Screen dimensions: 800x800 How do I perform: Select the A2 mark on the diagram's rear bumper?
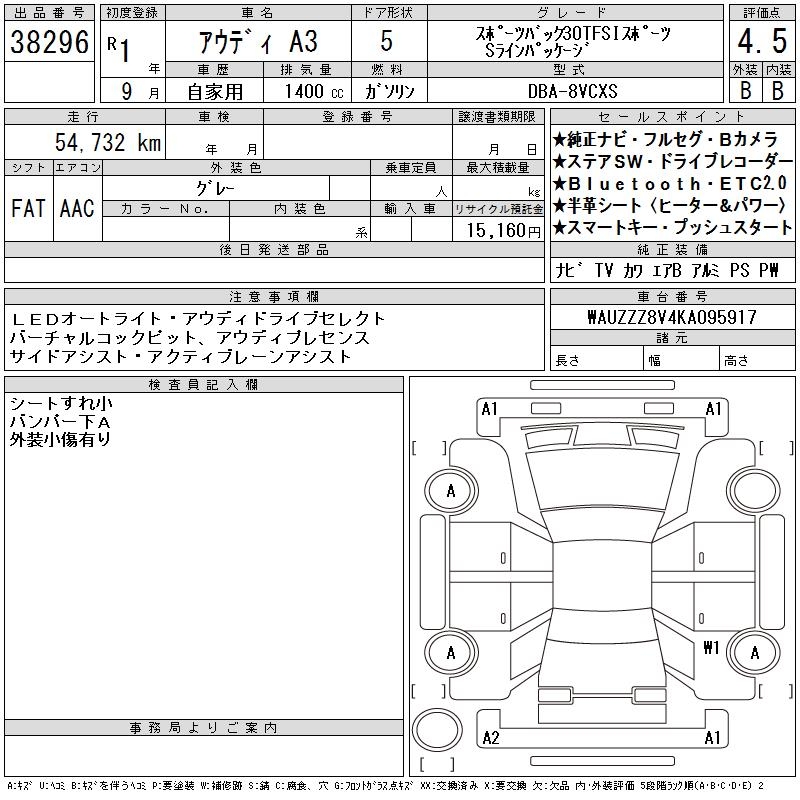tap(491, 738)
